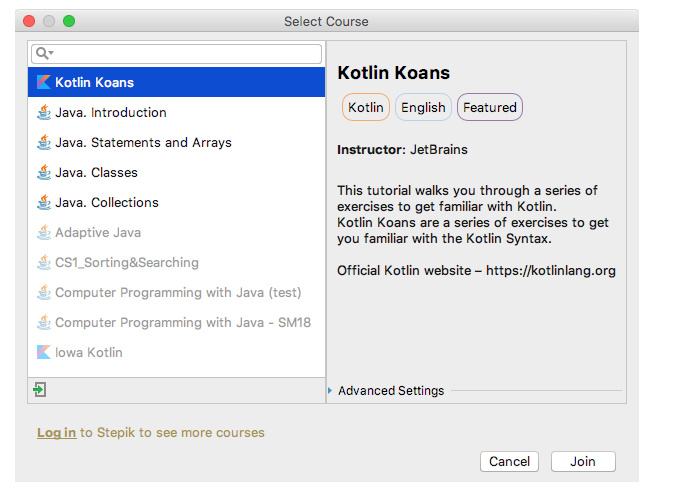The image size is (700, 501).
Task: Click the Java icon next to Java. Statements and Arrays
Action: pos(43,142)
